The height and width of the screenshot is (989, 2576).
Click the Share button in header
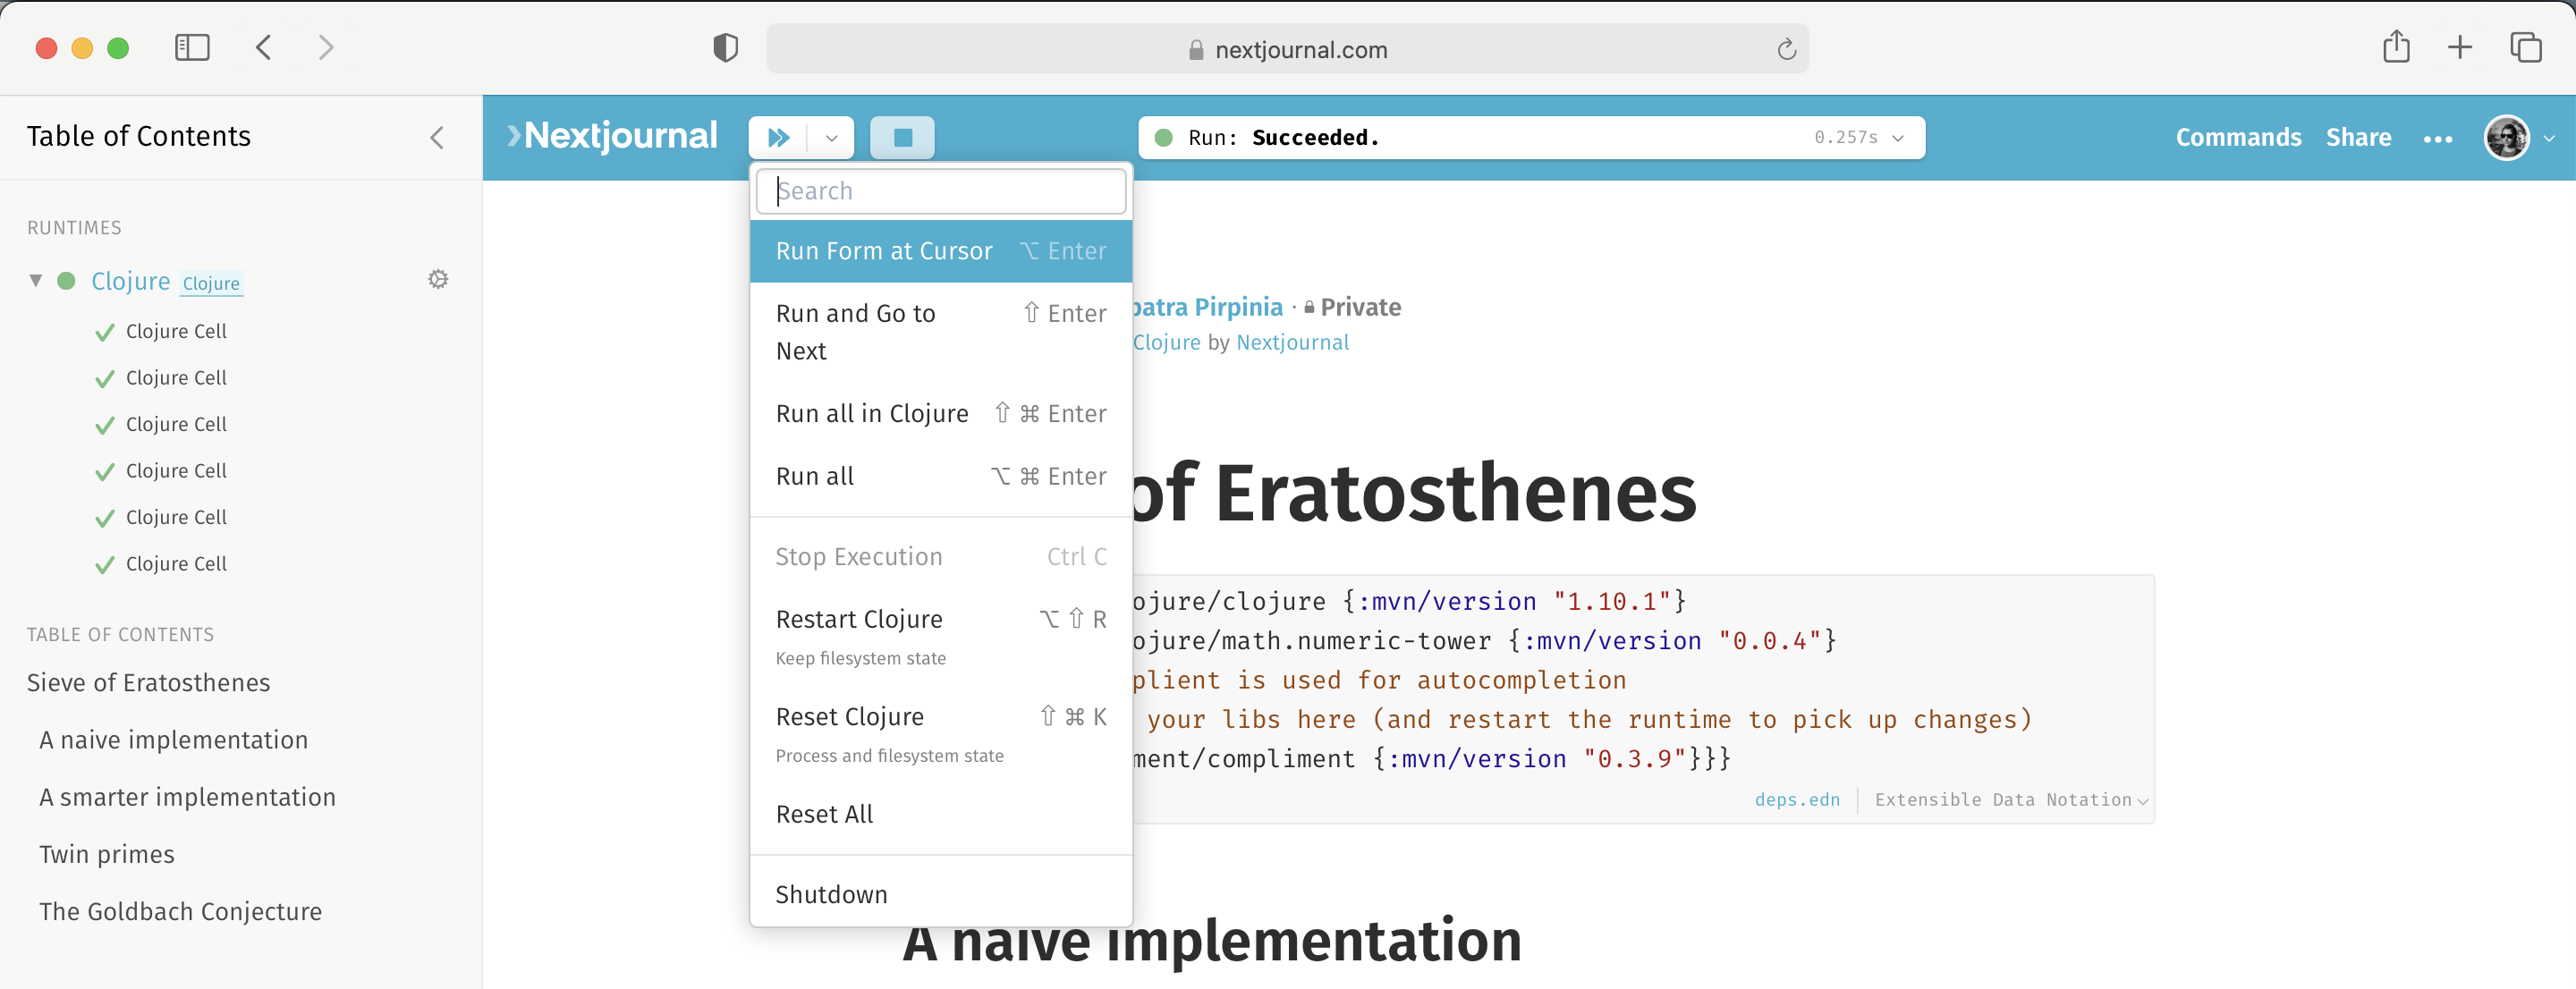click(2358, 137)
